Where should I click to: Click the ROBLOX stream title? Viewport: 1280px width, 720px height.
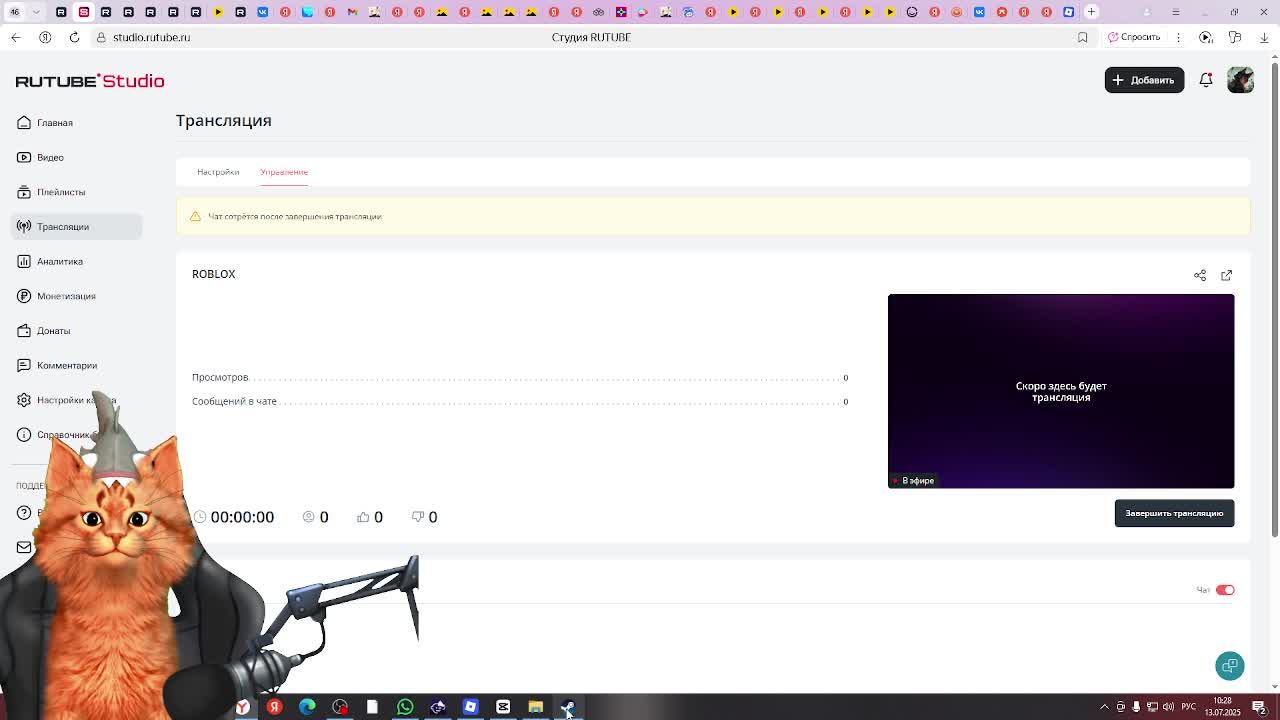[x=214, y=274]
